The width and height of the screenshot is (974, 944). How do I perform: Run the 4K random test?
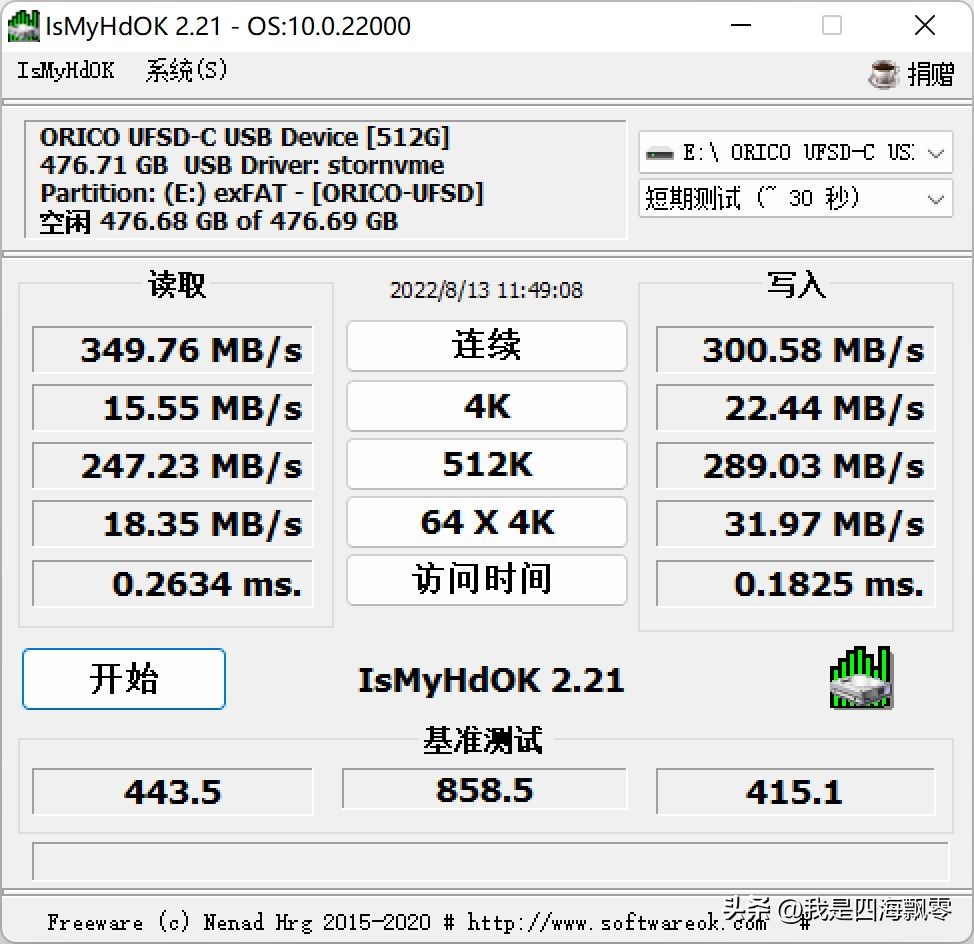coord(485,406)
